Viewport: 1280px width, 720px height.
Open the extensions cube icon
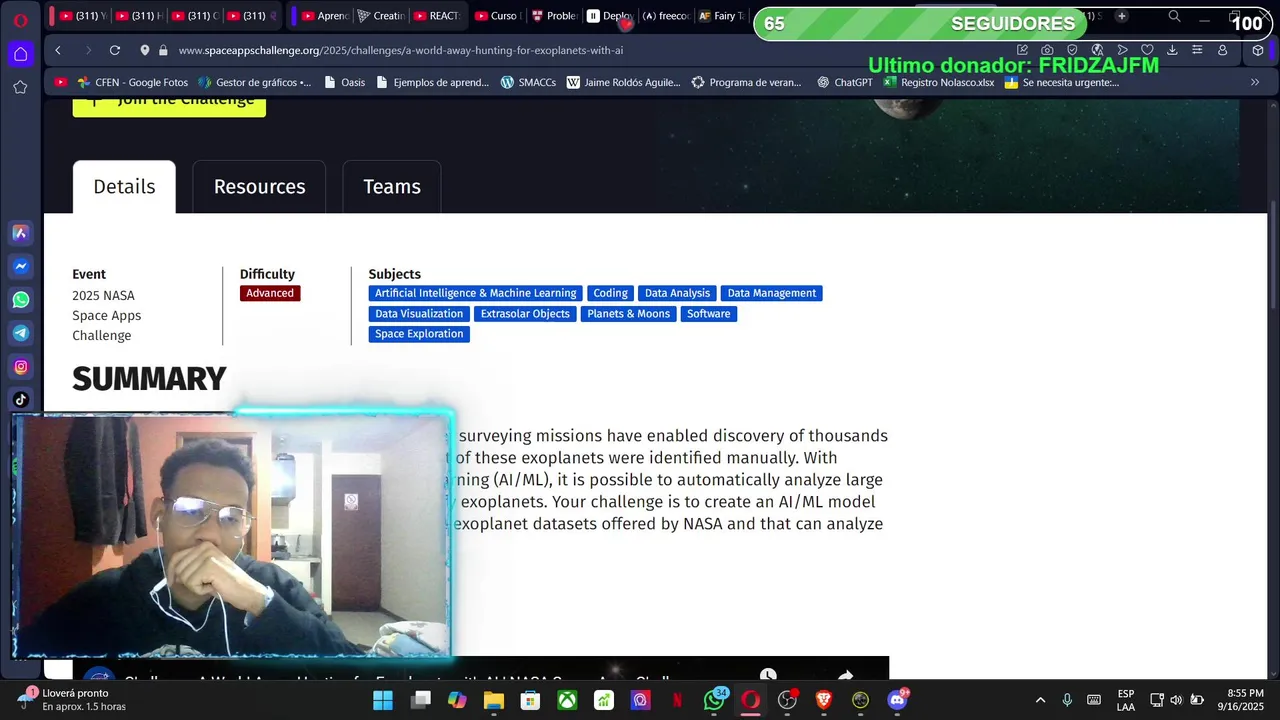[1258, 50]
